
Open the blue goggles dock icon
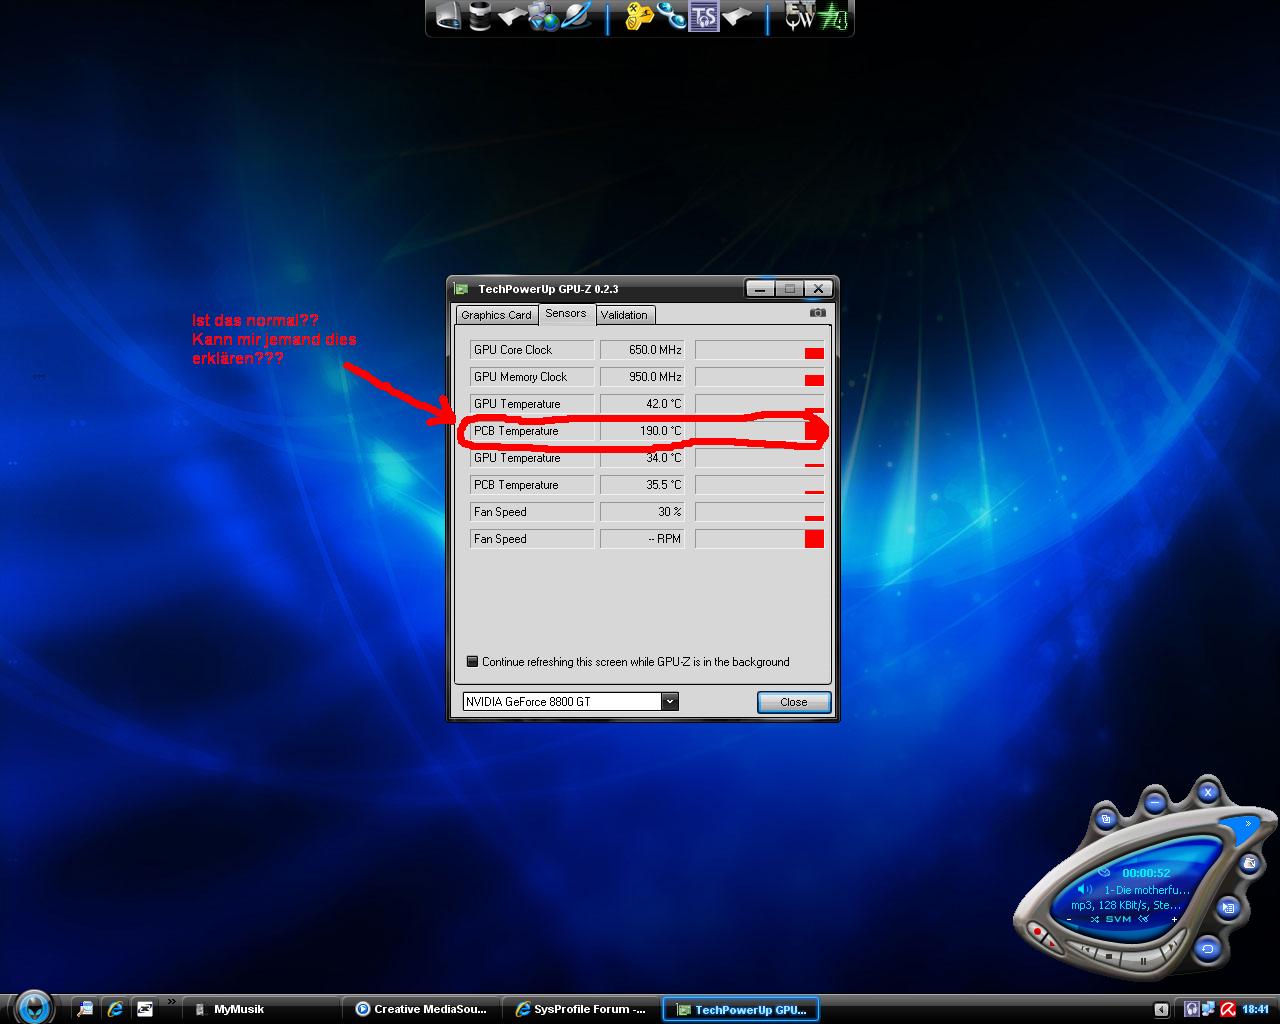672,15
